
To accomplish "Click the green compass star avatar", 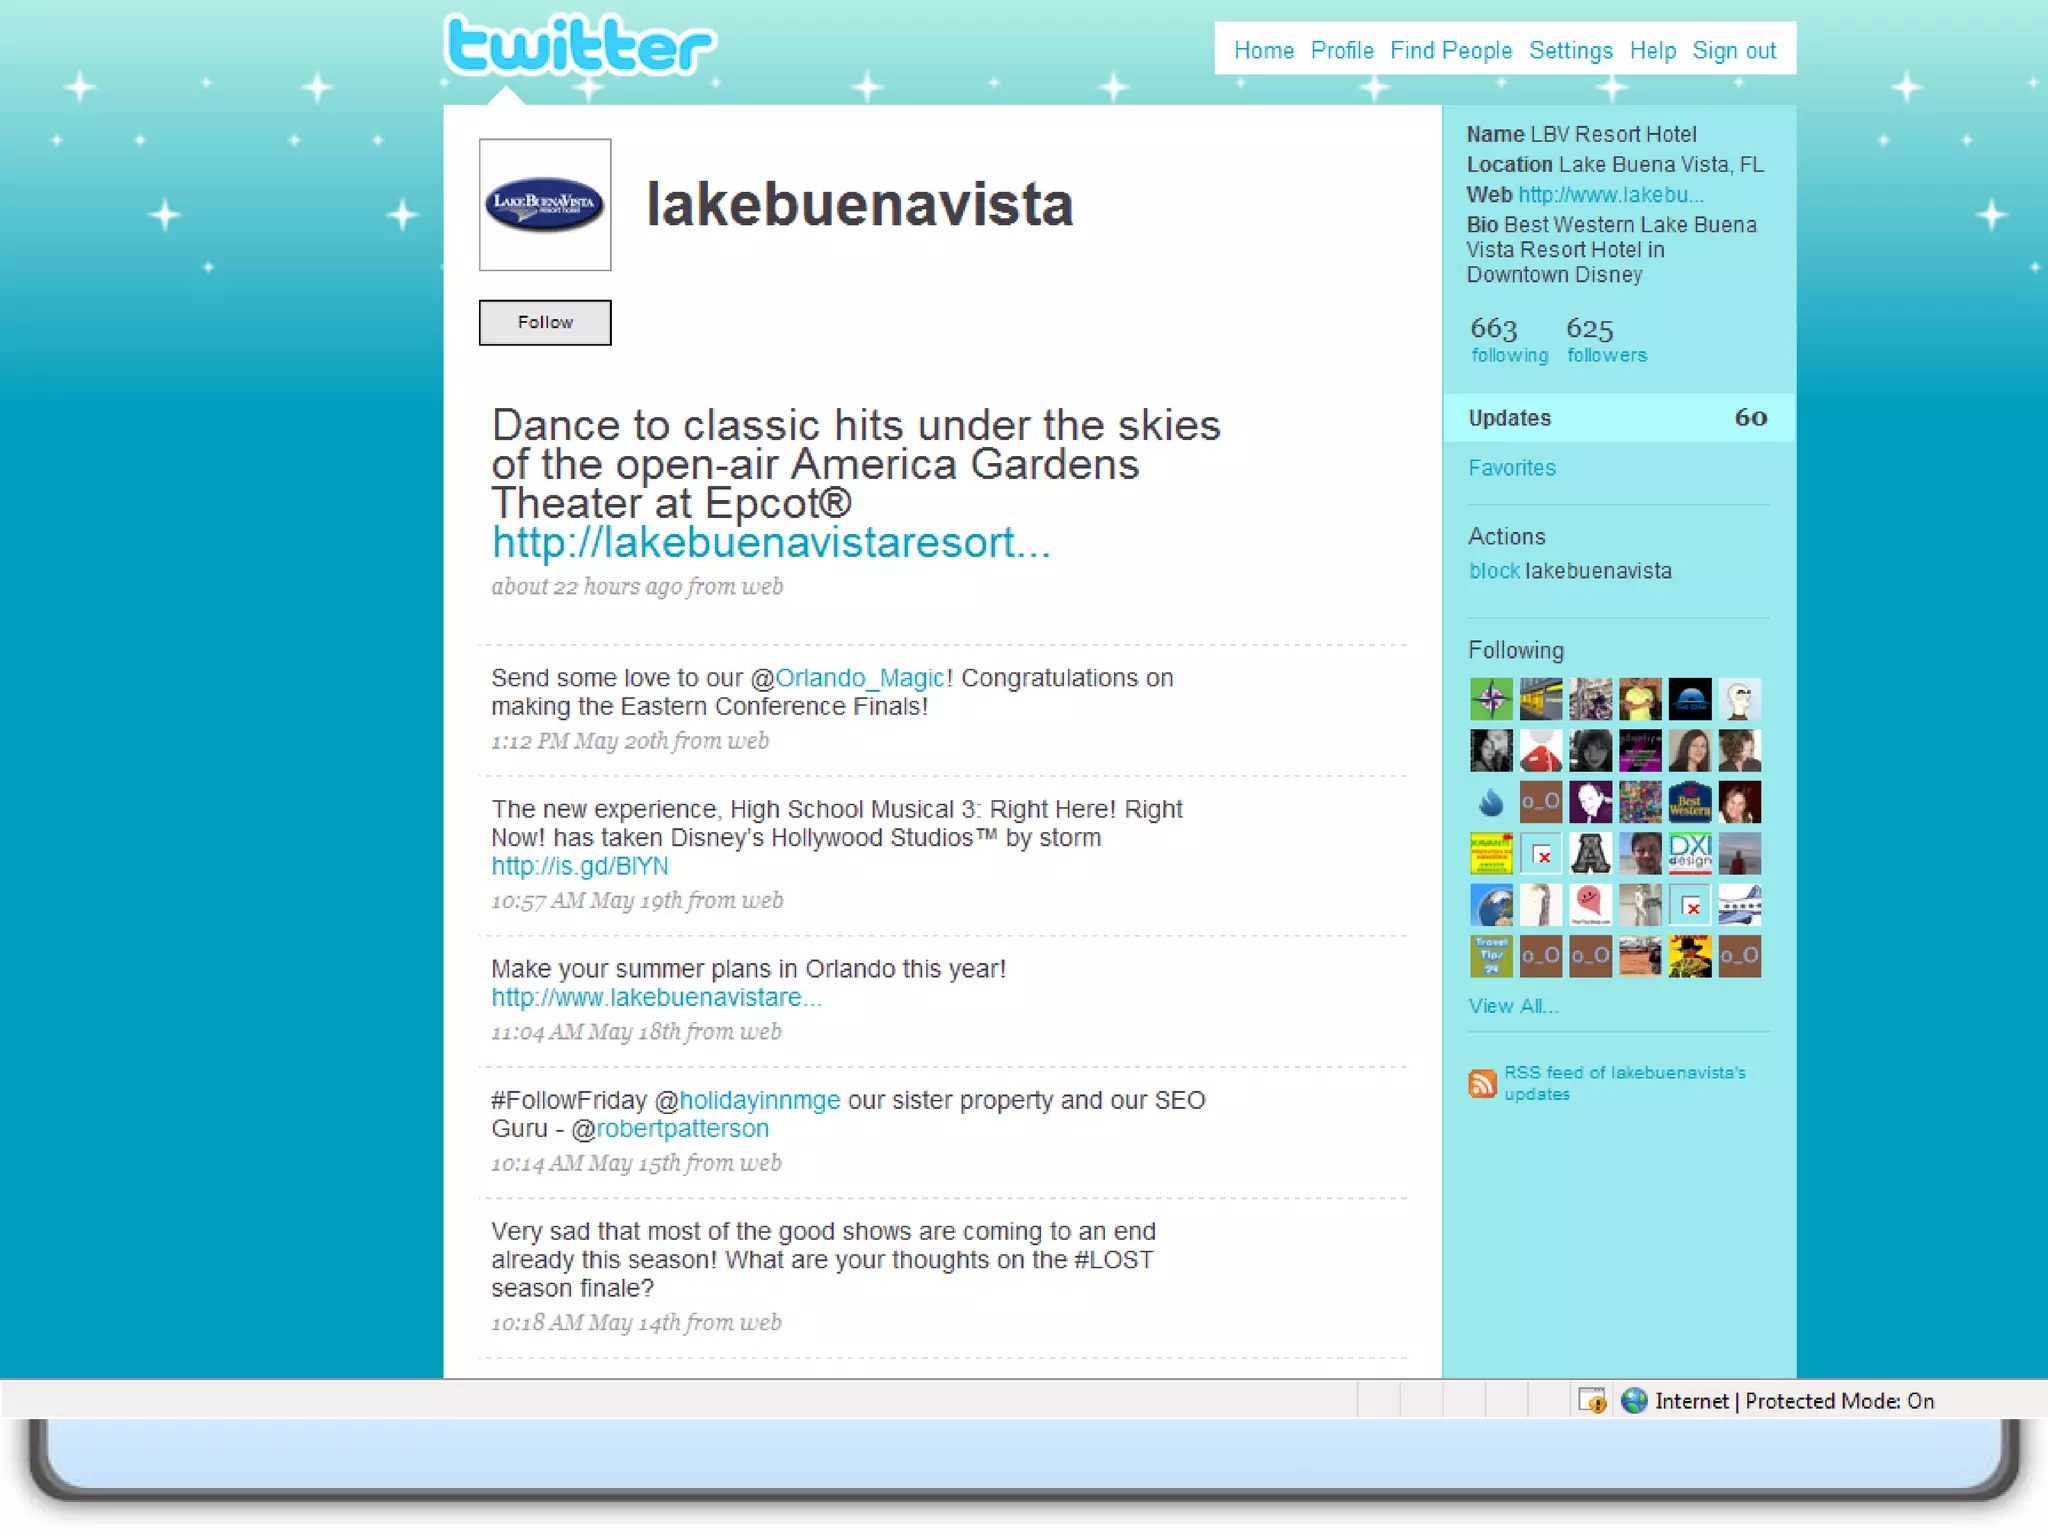I will (x=1490, y=699).
